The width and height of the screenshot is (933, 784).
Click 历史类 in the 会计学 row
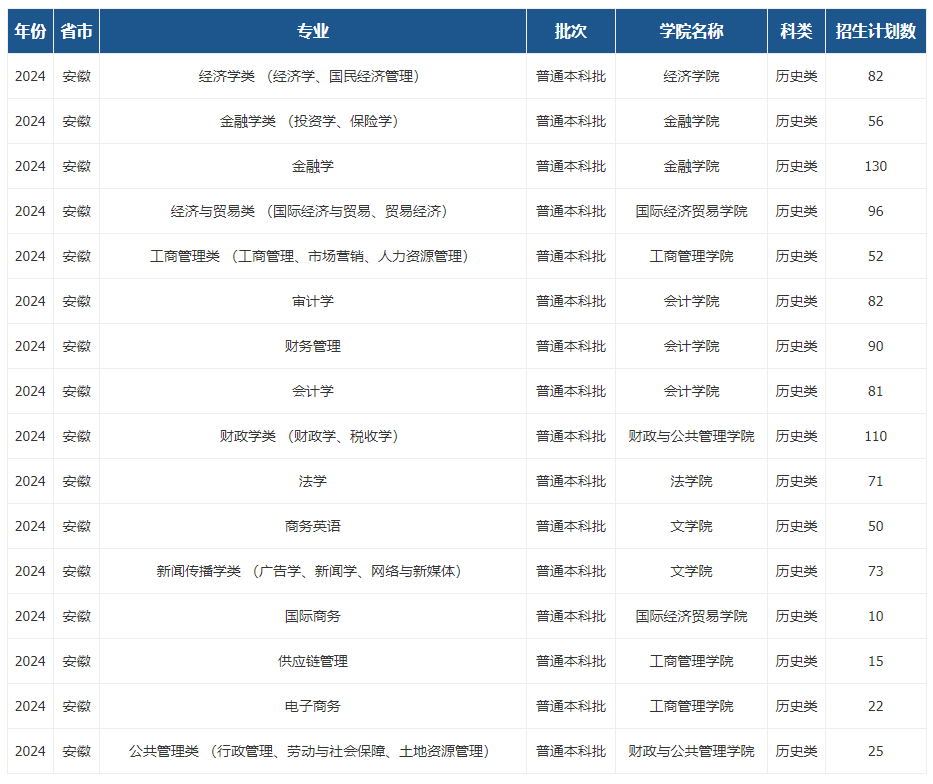coord(796,391)
